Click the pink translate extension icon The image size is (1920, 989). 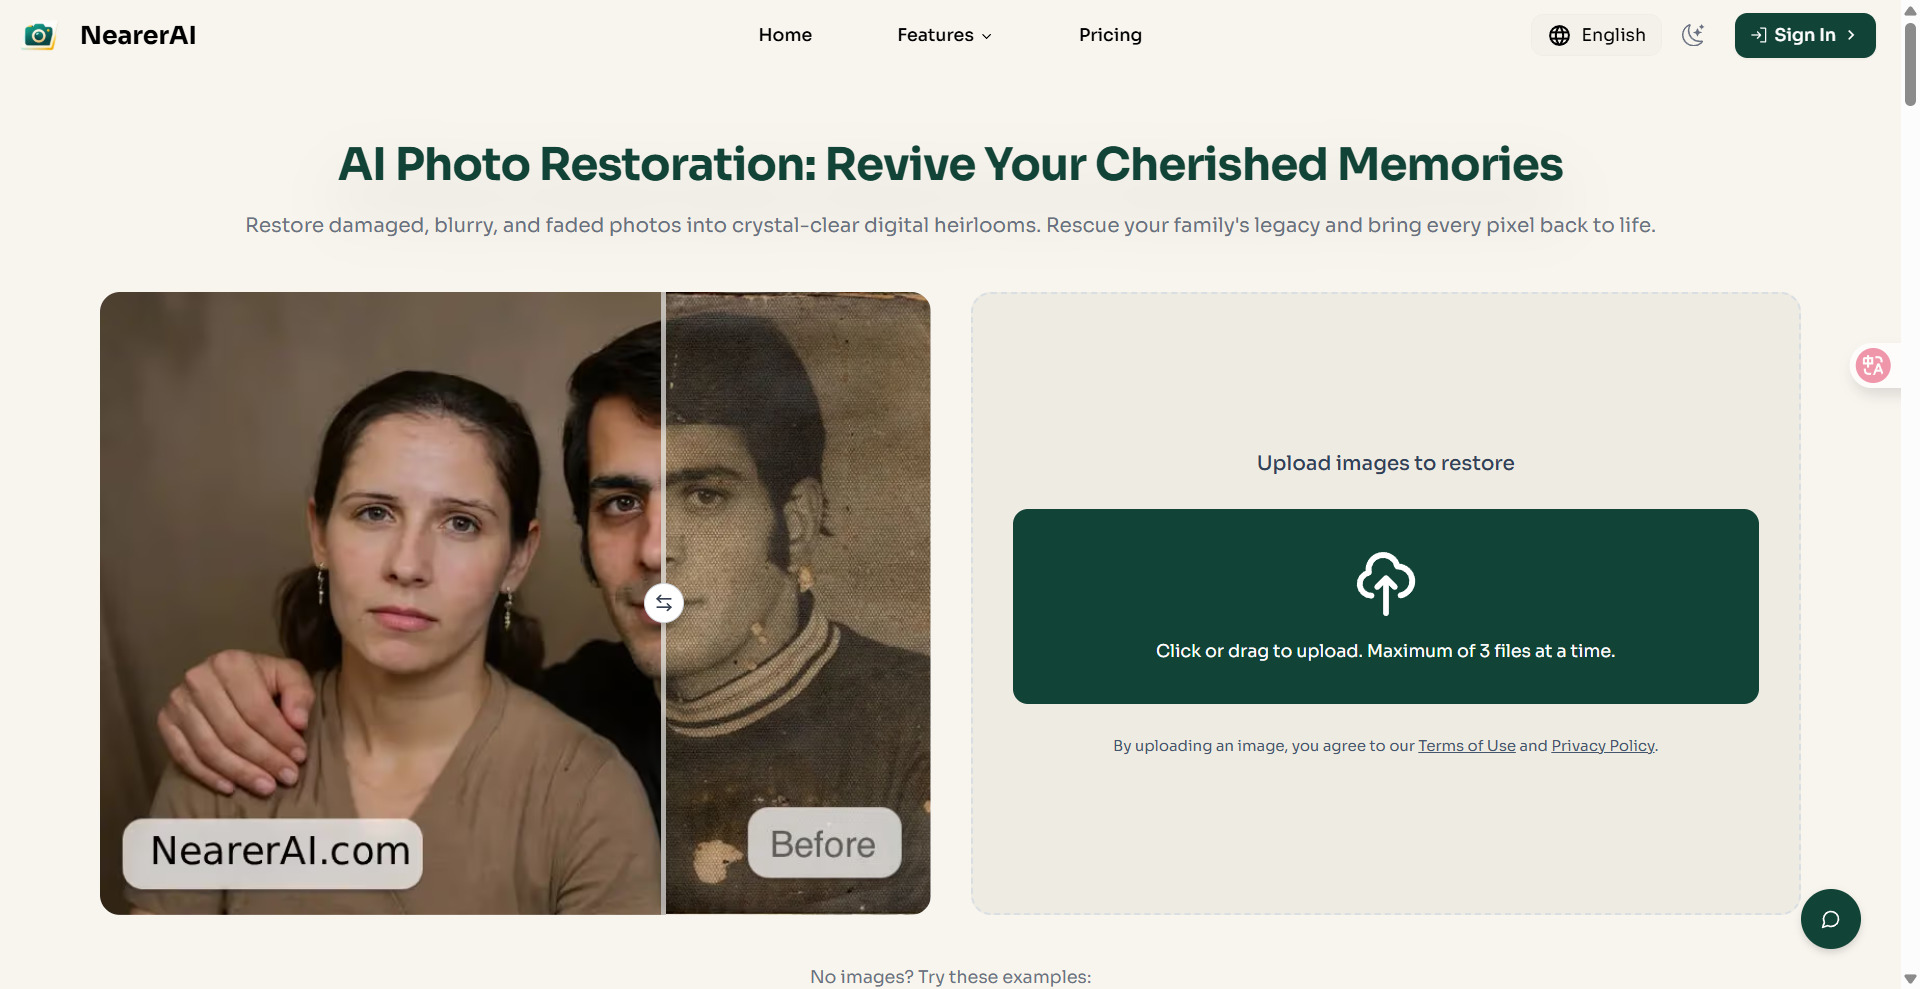point(1872,366)
